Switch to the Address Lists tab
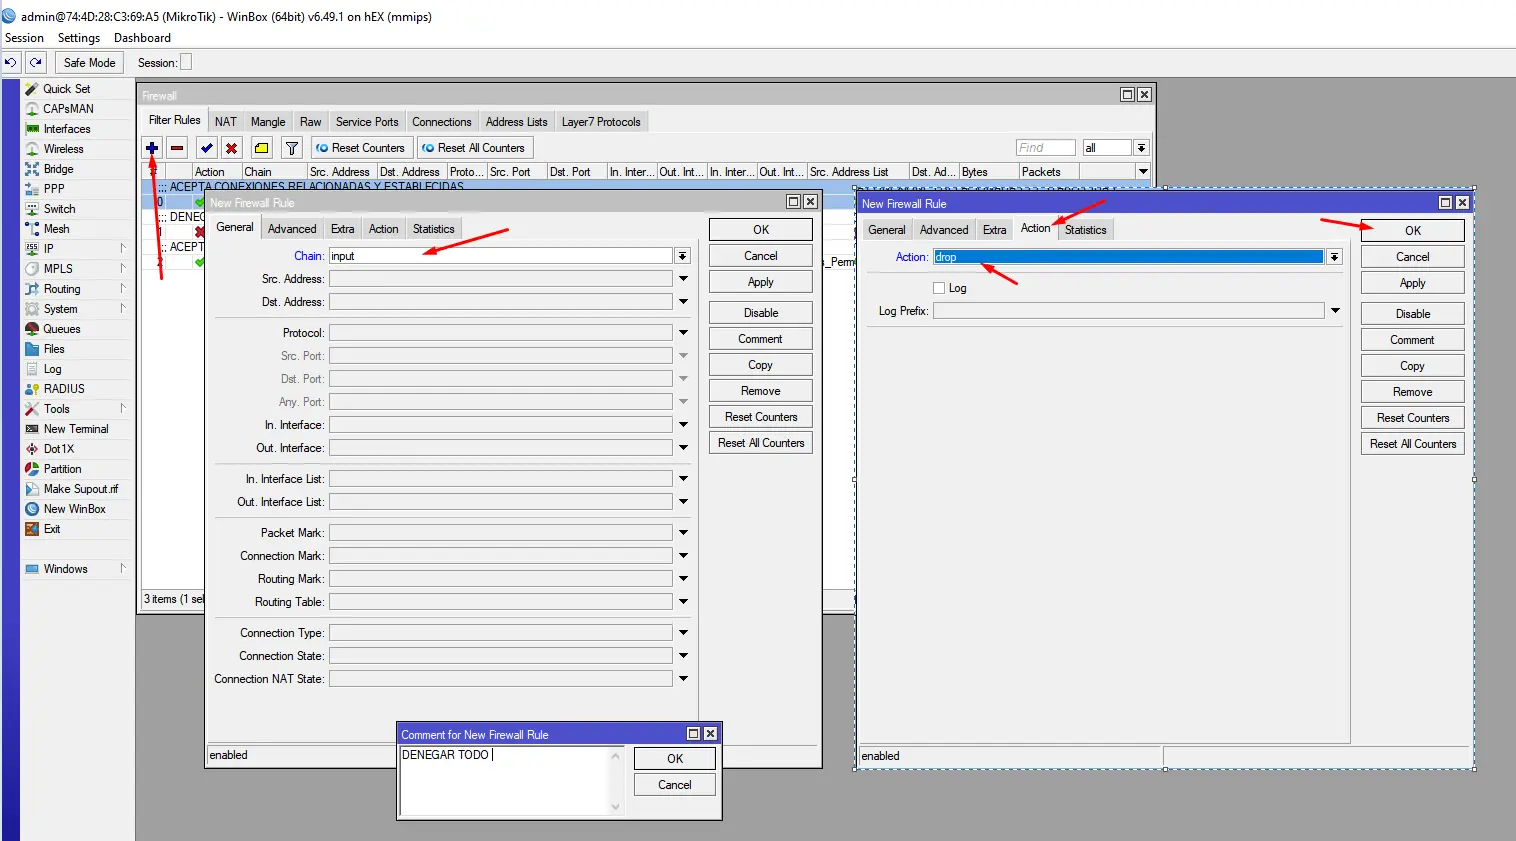Screen dimensions: 1516x841 [517, 122]
